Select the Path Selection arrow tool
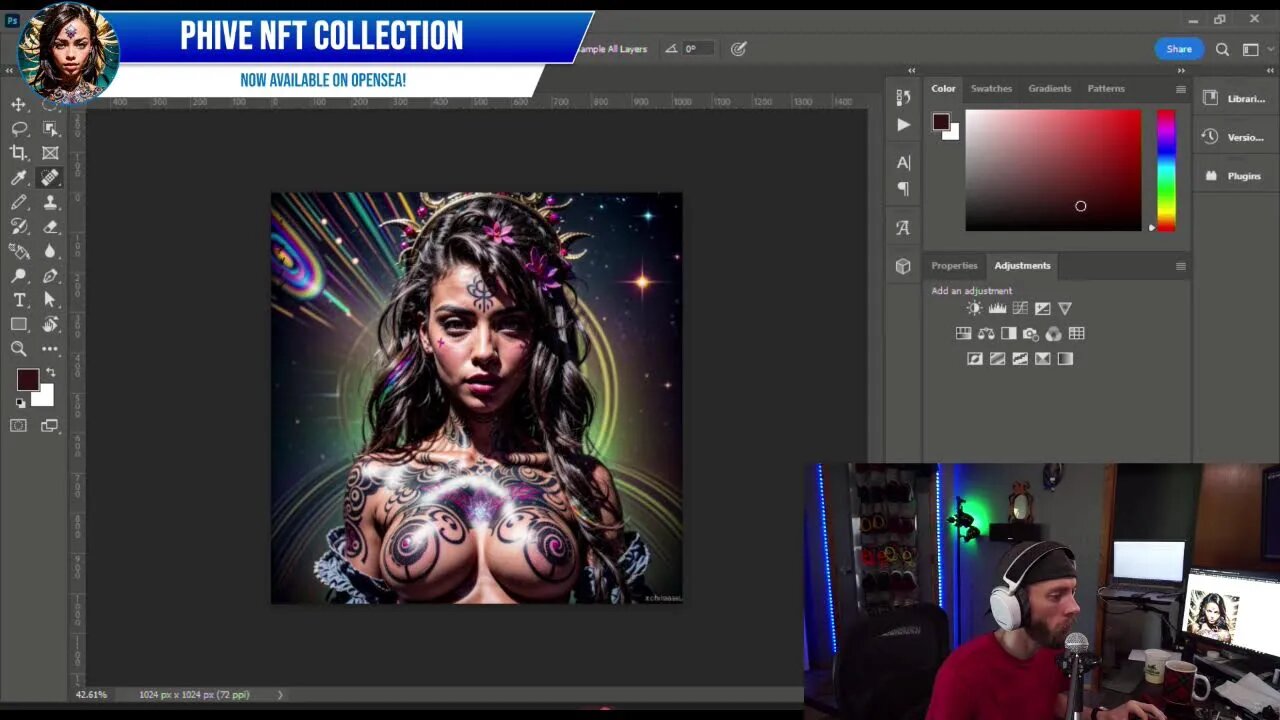This screenshot has width=1280, height=720. click(50, 300)
